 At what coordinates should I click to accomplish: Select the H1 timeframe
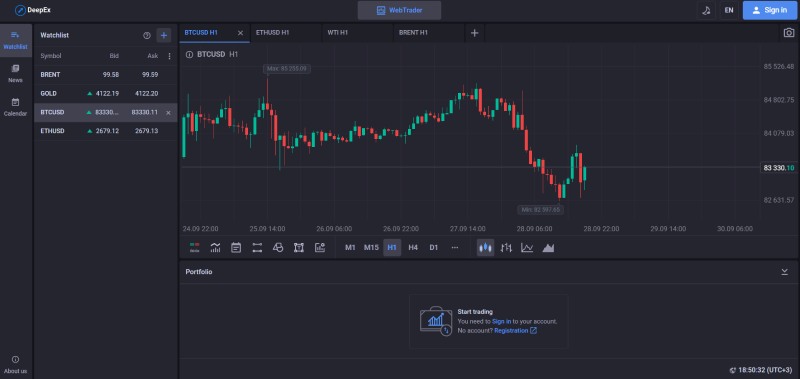(392, 247)
